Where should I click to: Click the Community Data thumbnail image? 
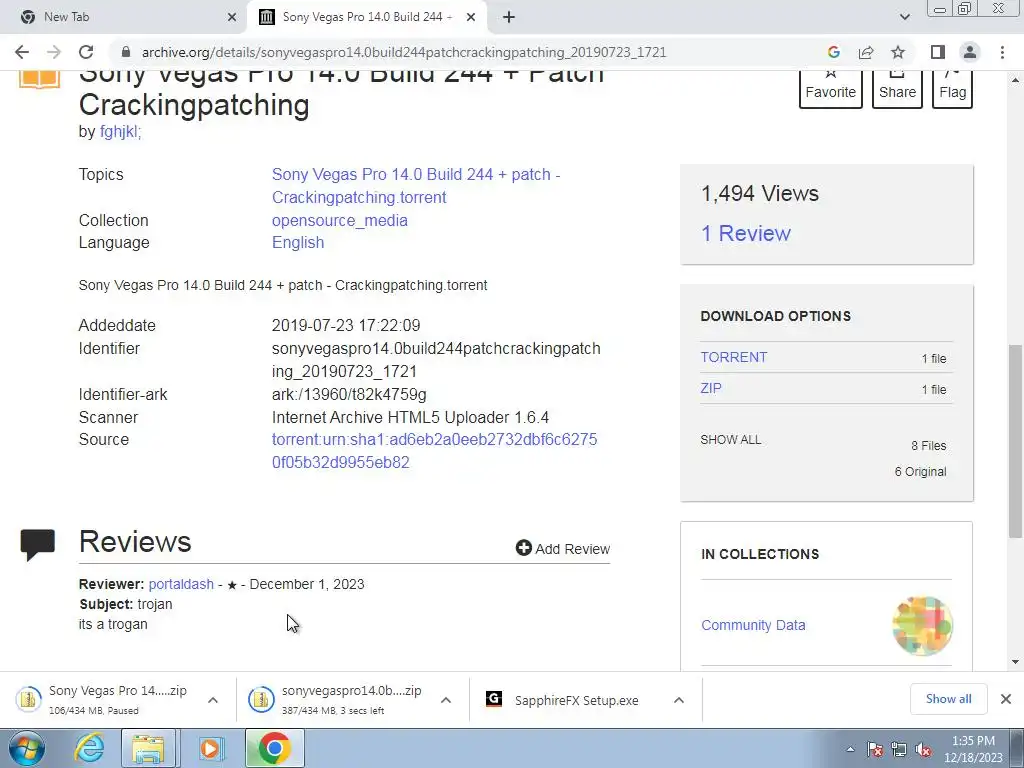[x=922, y=626]
